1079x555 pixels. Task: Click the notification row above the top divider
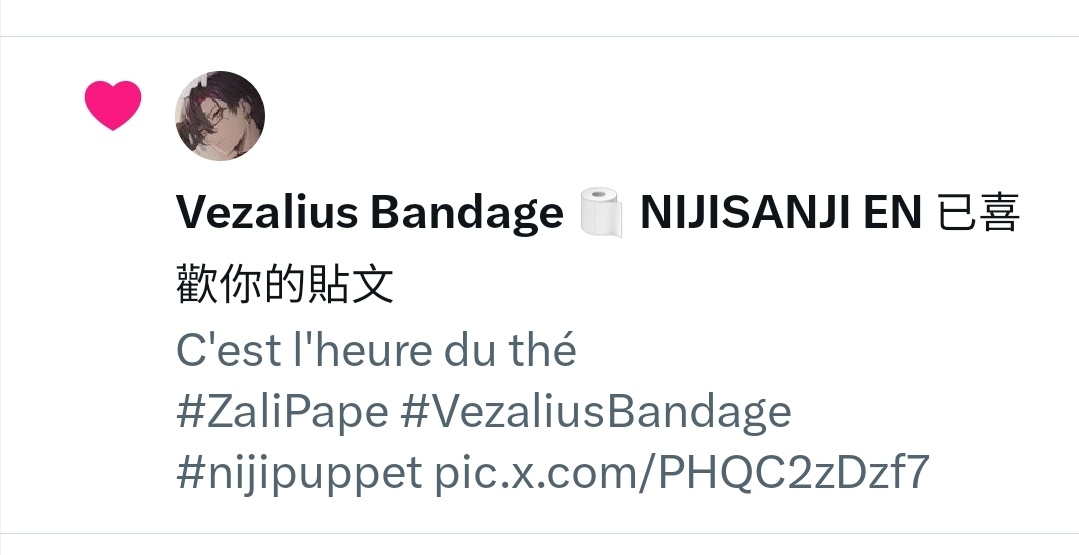tap(540, 17)
